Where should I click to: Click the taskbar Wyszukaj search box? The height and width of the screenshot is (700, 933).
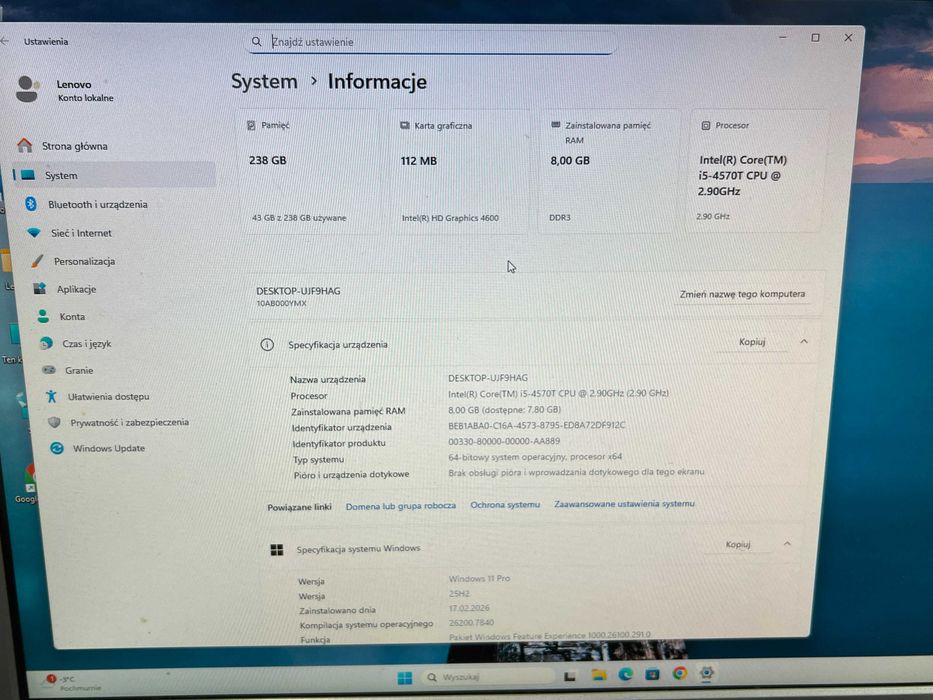[x=489, y=677]
